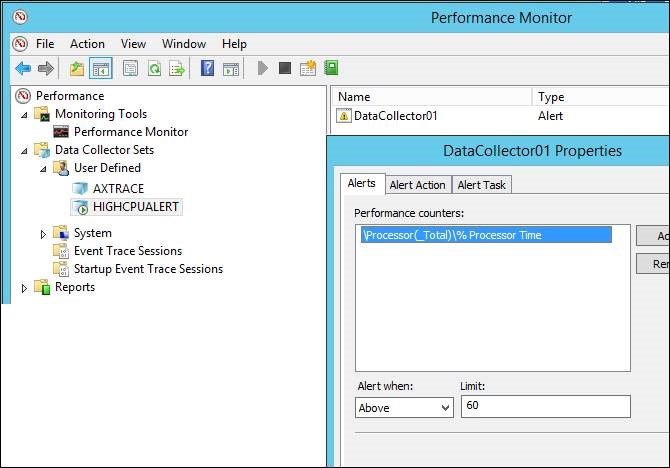Viewport: 670px width, 468px height.
Task: Click the Up One Level folder icon
Action: coord(77,68)
